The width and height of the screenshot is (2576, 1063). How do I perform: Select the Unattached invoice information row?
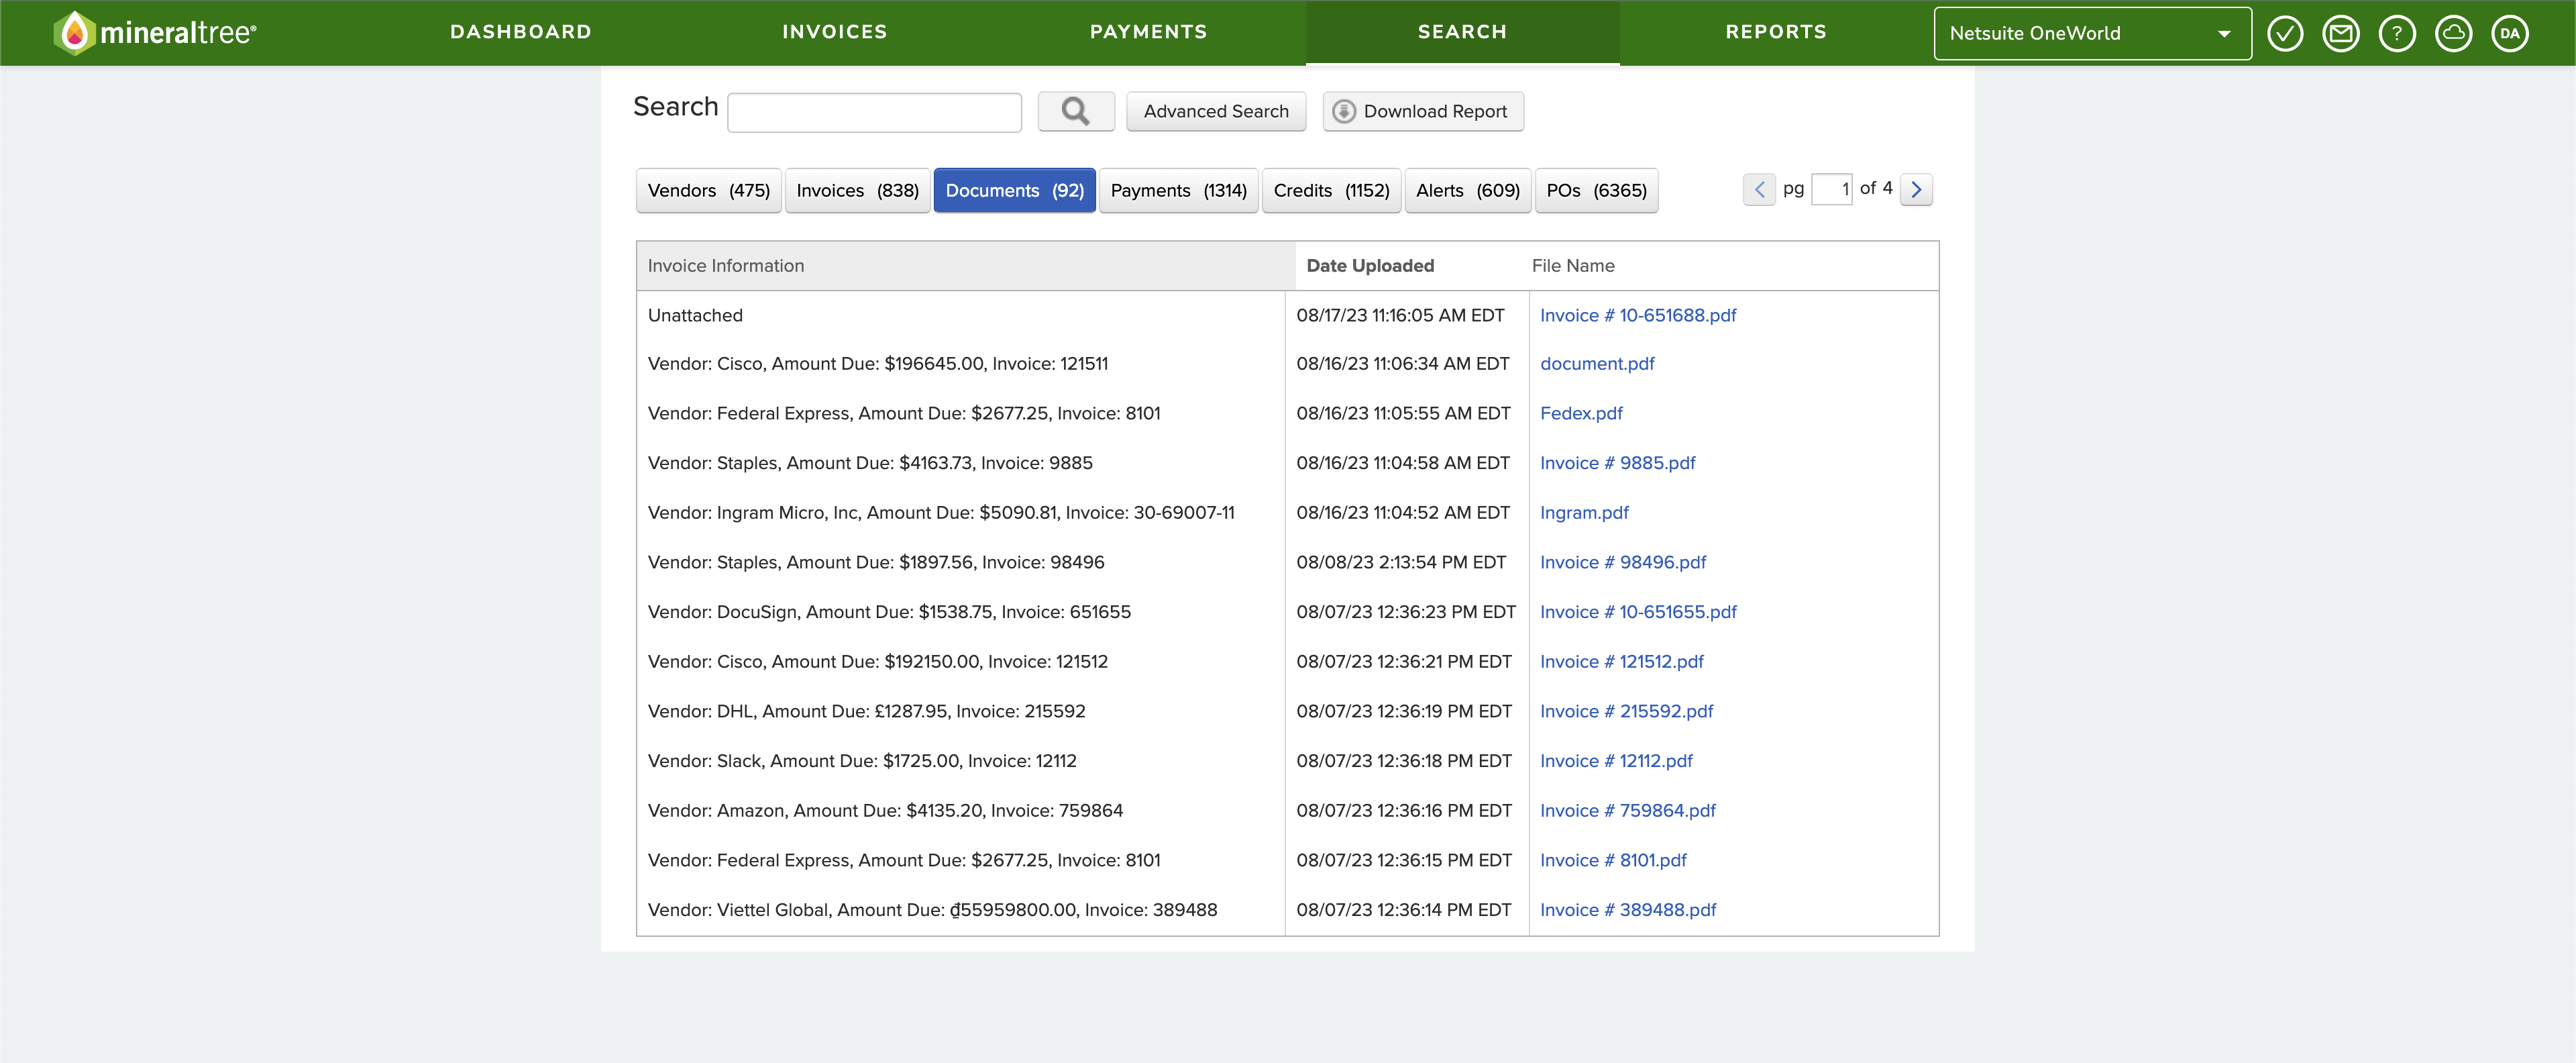[695, 315]
